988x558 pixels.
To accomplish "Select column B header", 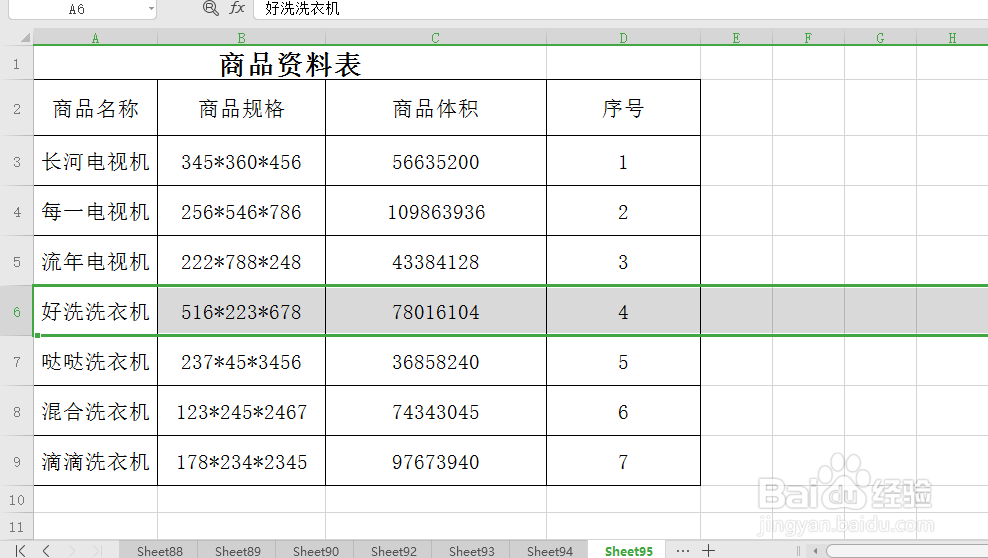I will click(241, 38).
